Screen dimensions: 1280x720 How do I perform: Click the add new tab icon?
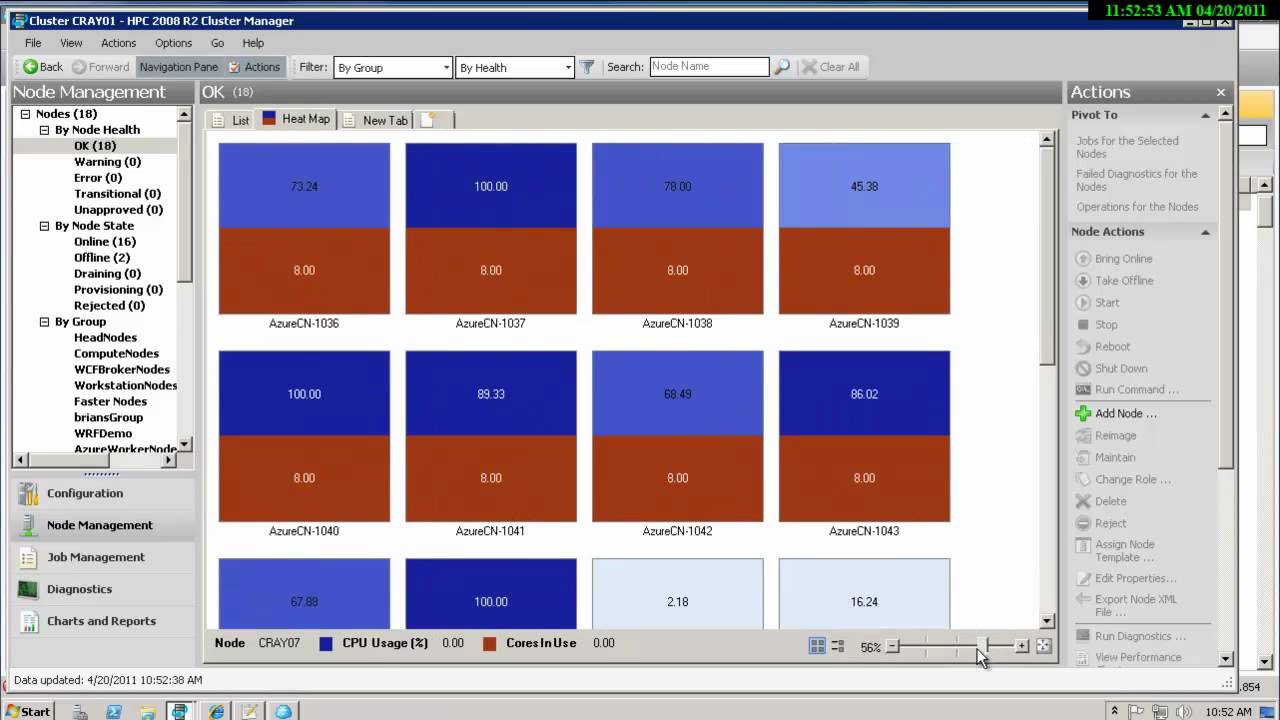pos(428,120)
